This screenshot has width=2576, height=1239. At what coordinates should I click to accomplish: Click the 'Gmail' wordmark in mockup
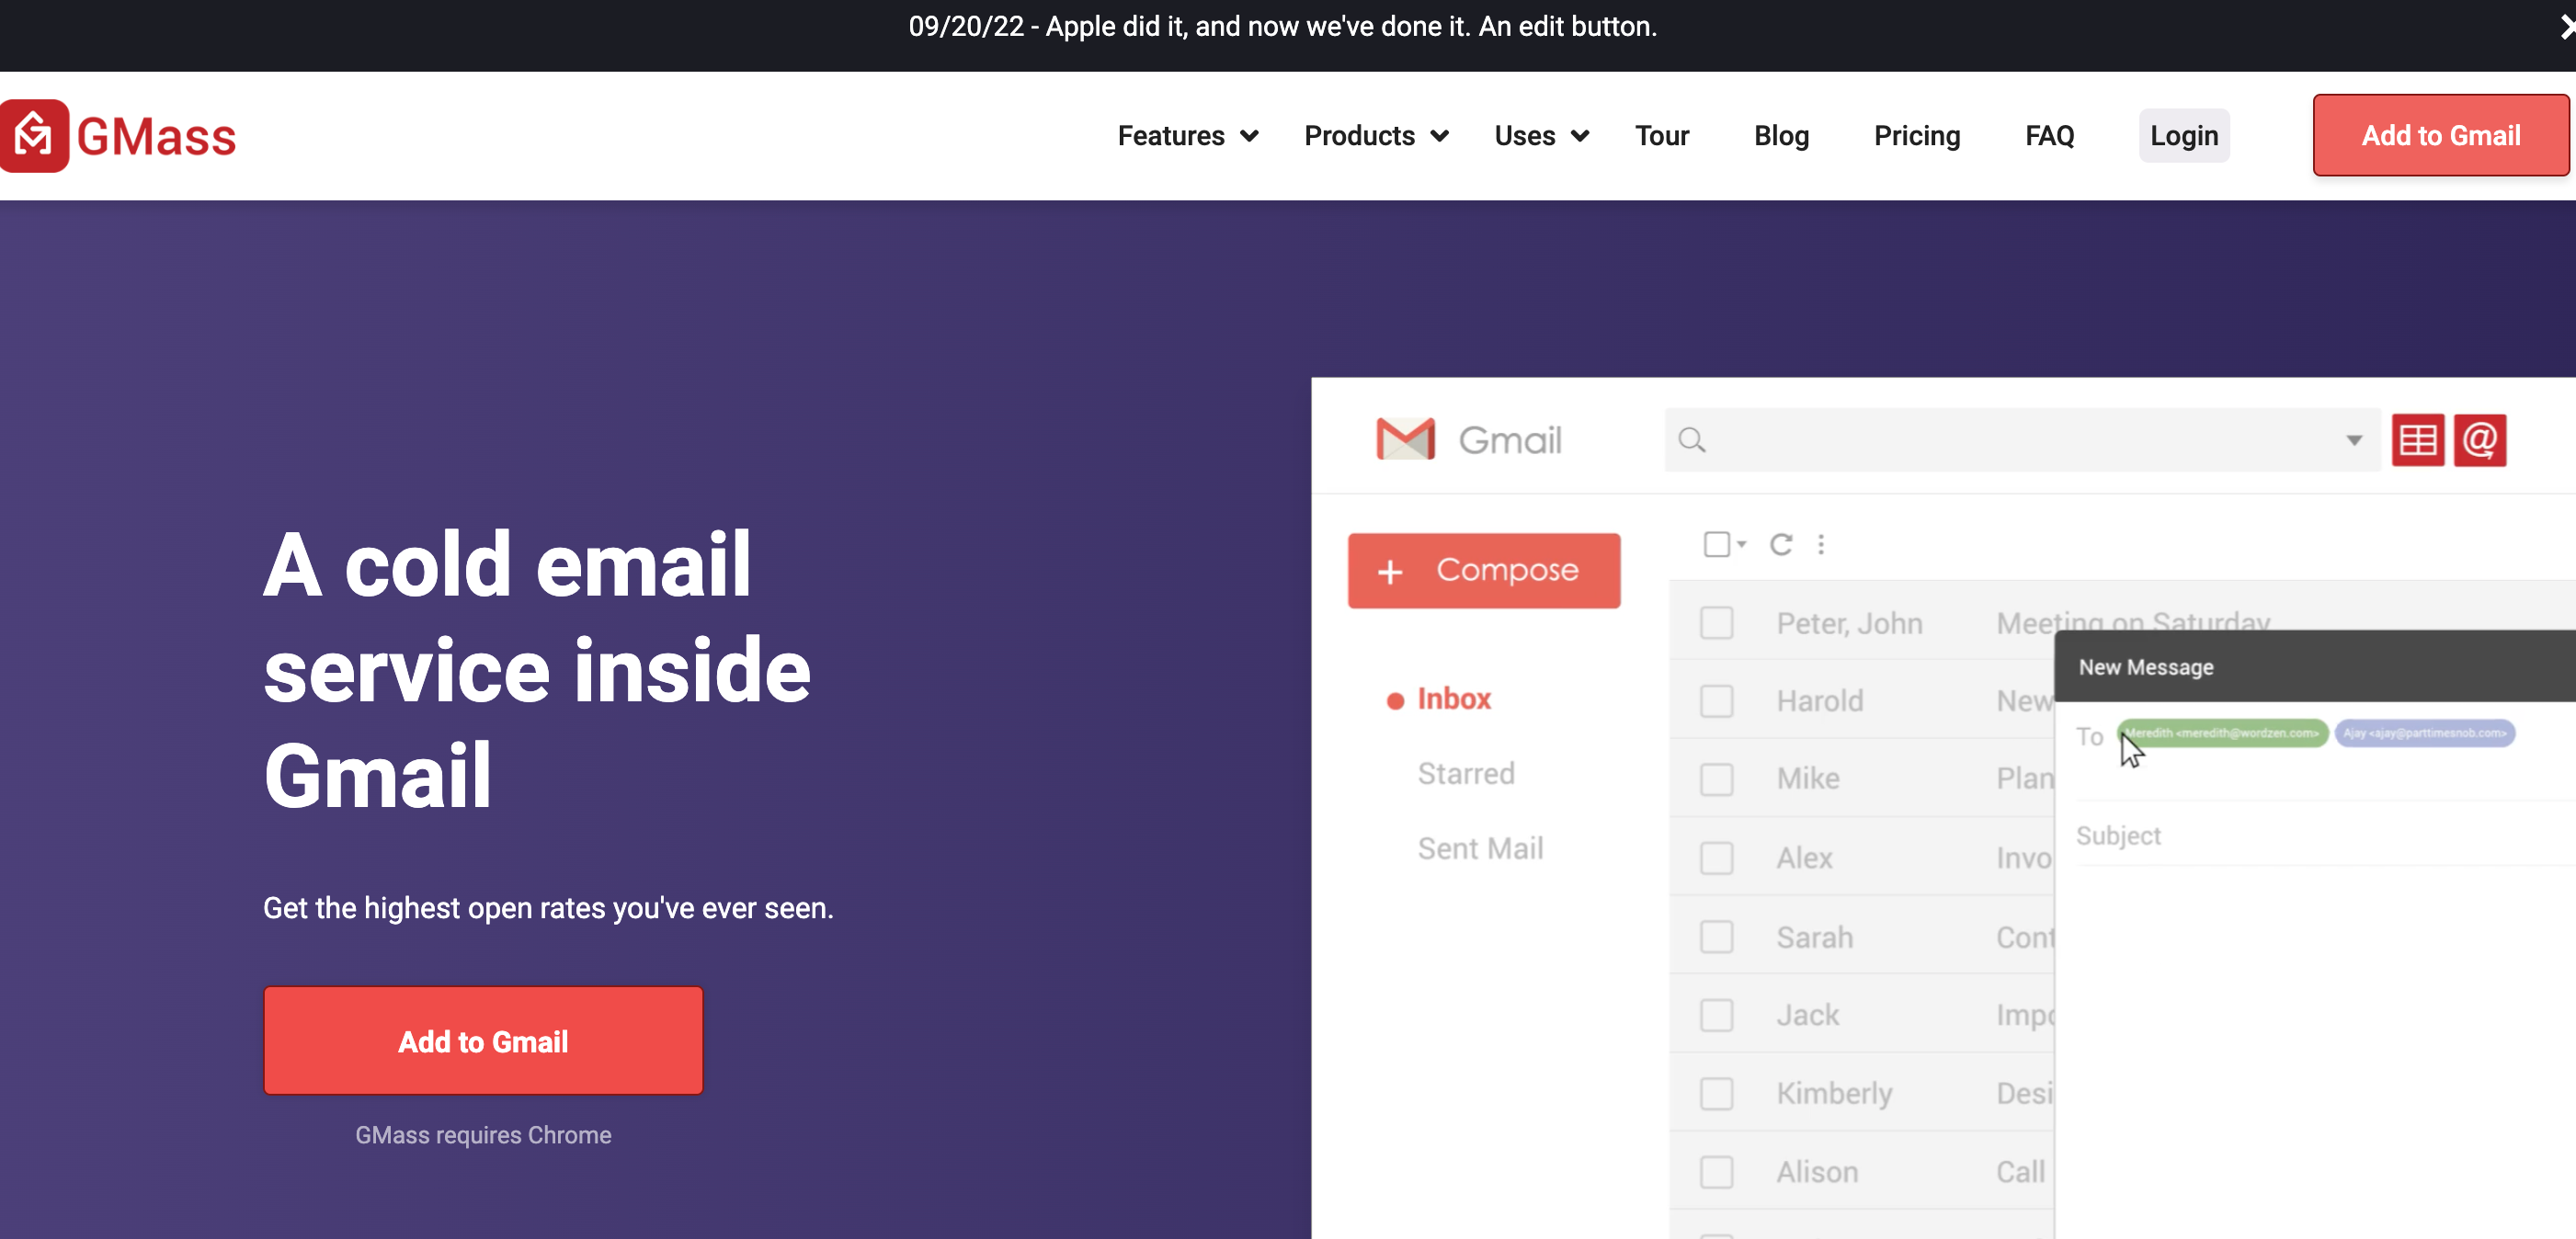coord(1509,440)
